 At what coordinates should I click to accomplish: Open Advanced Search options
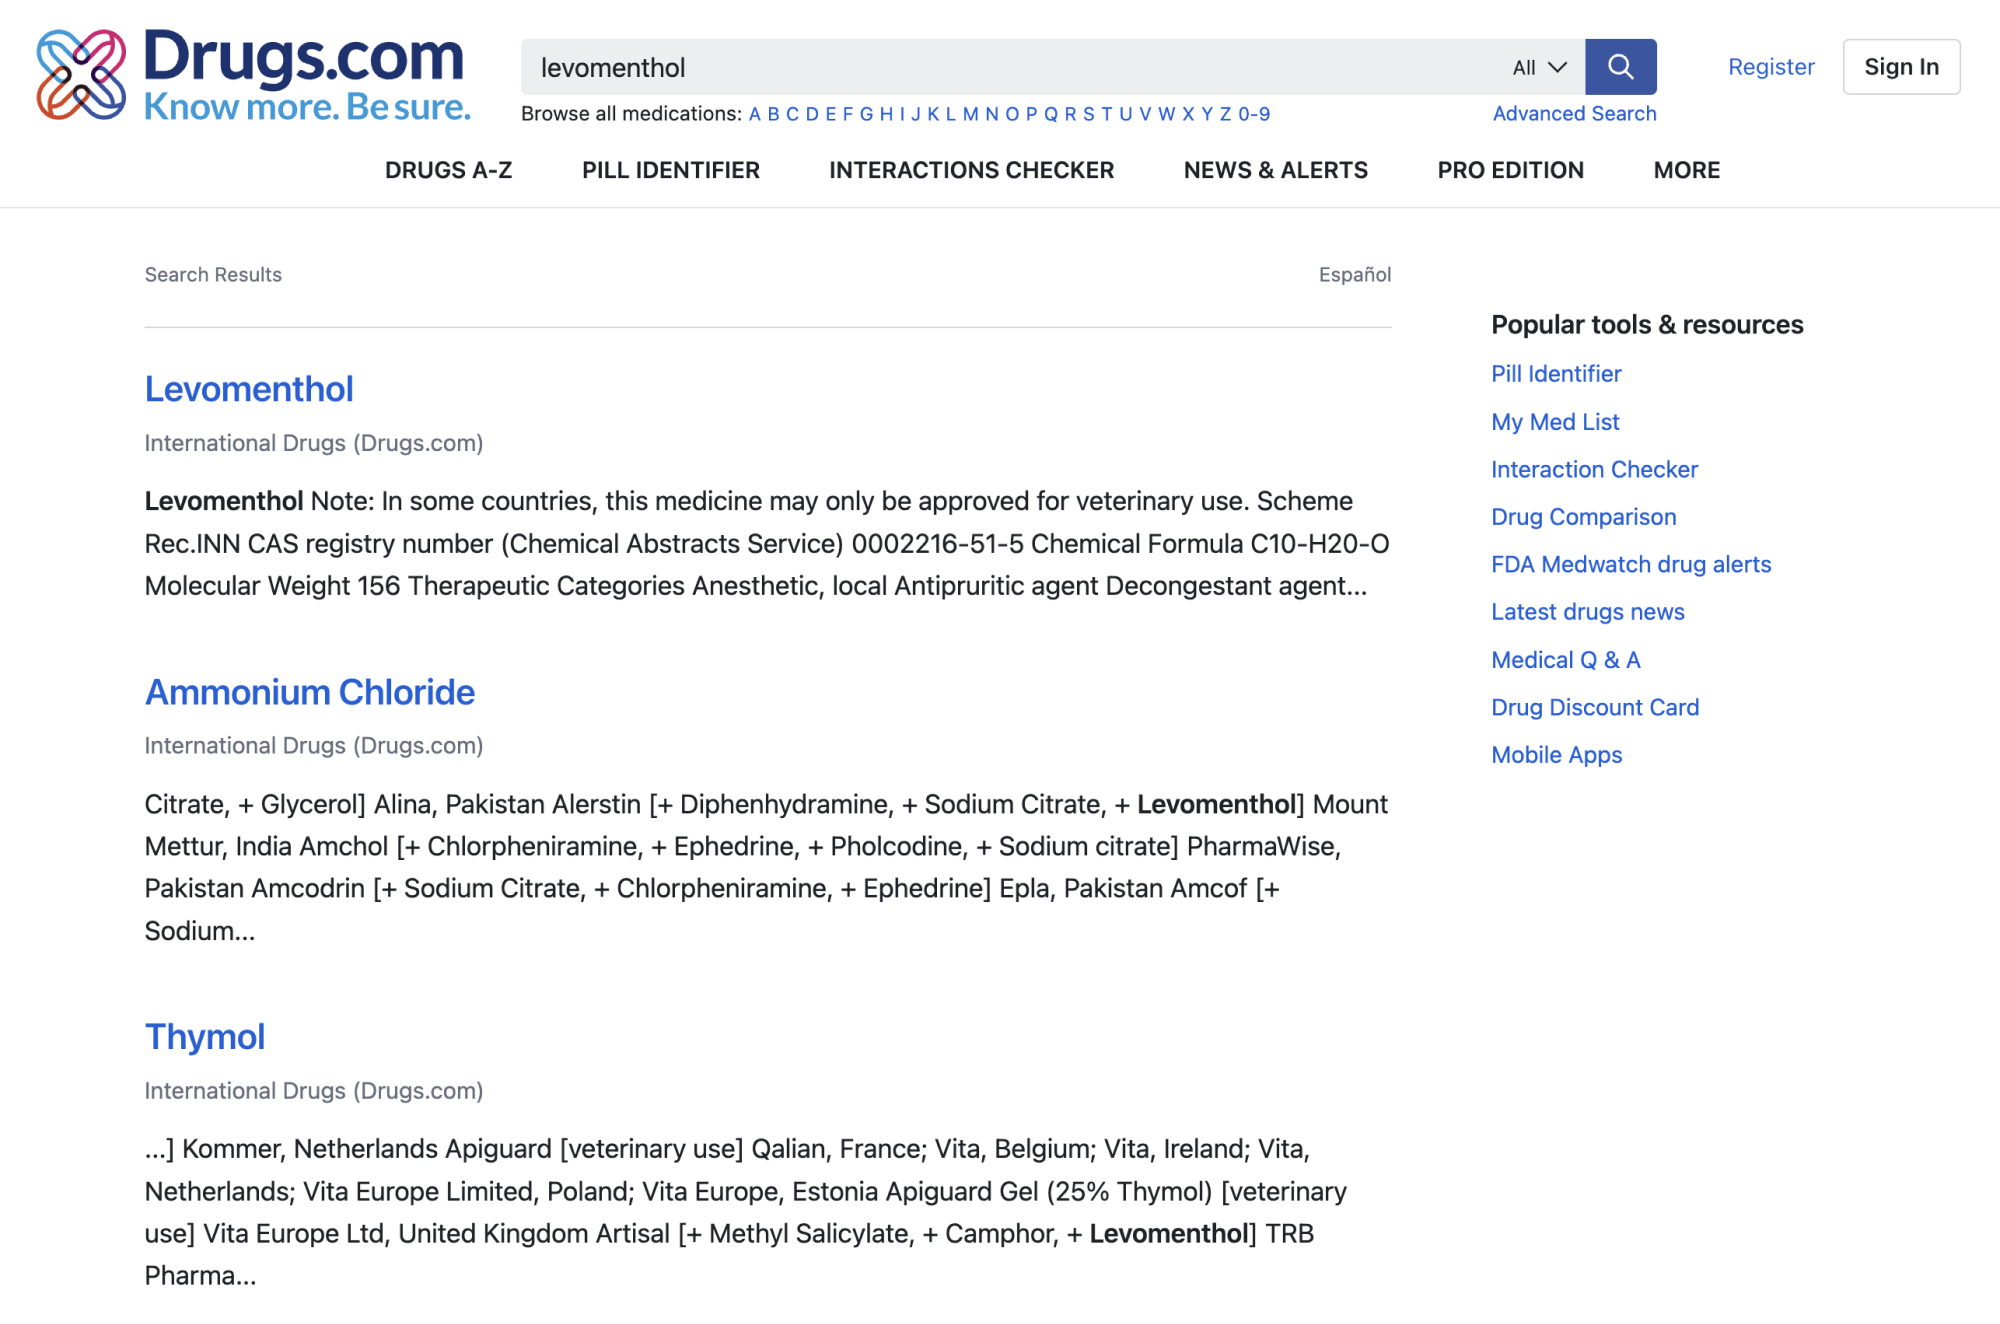click(x=1573, y=112)
